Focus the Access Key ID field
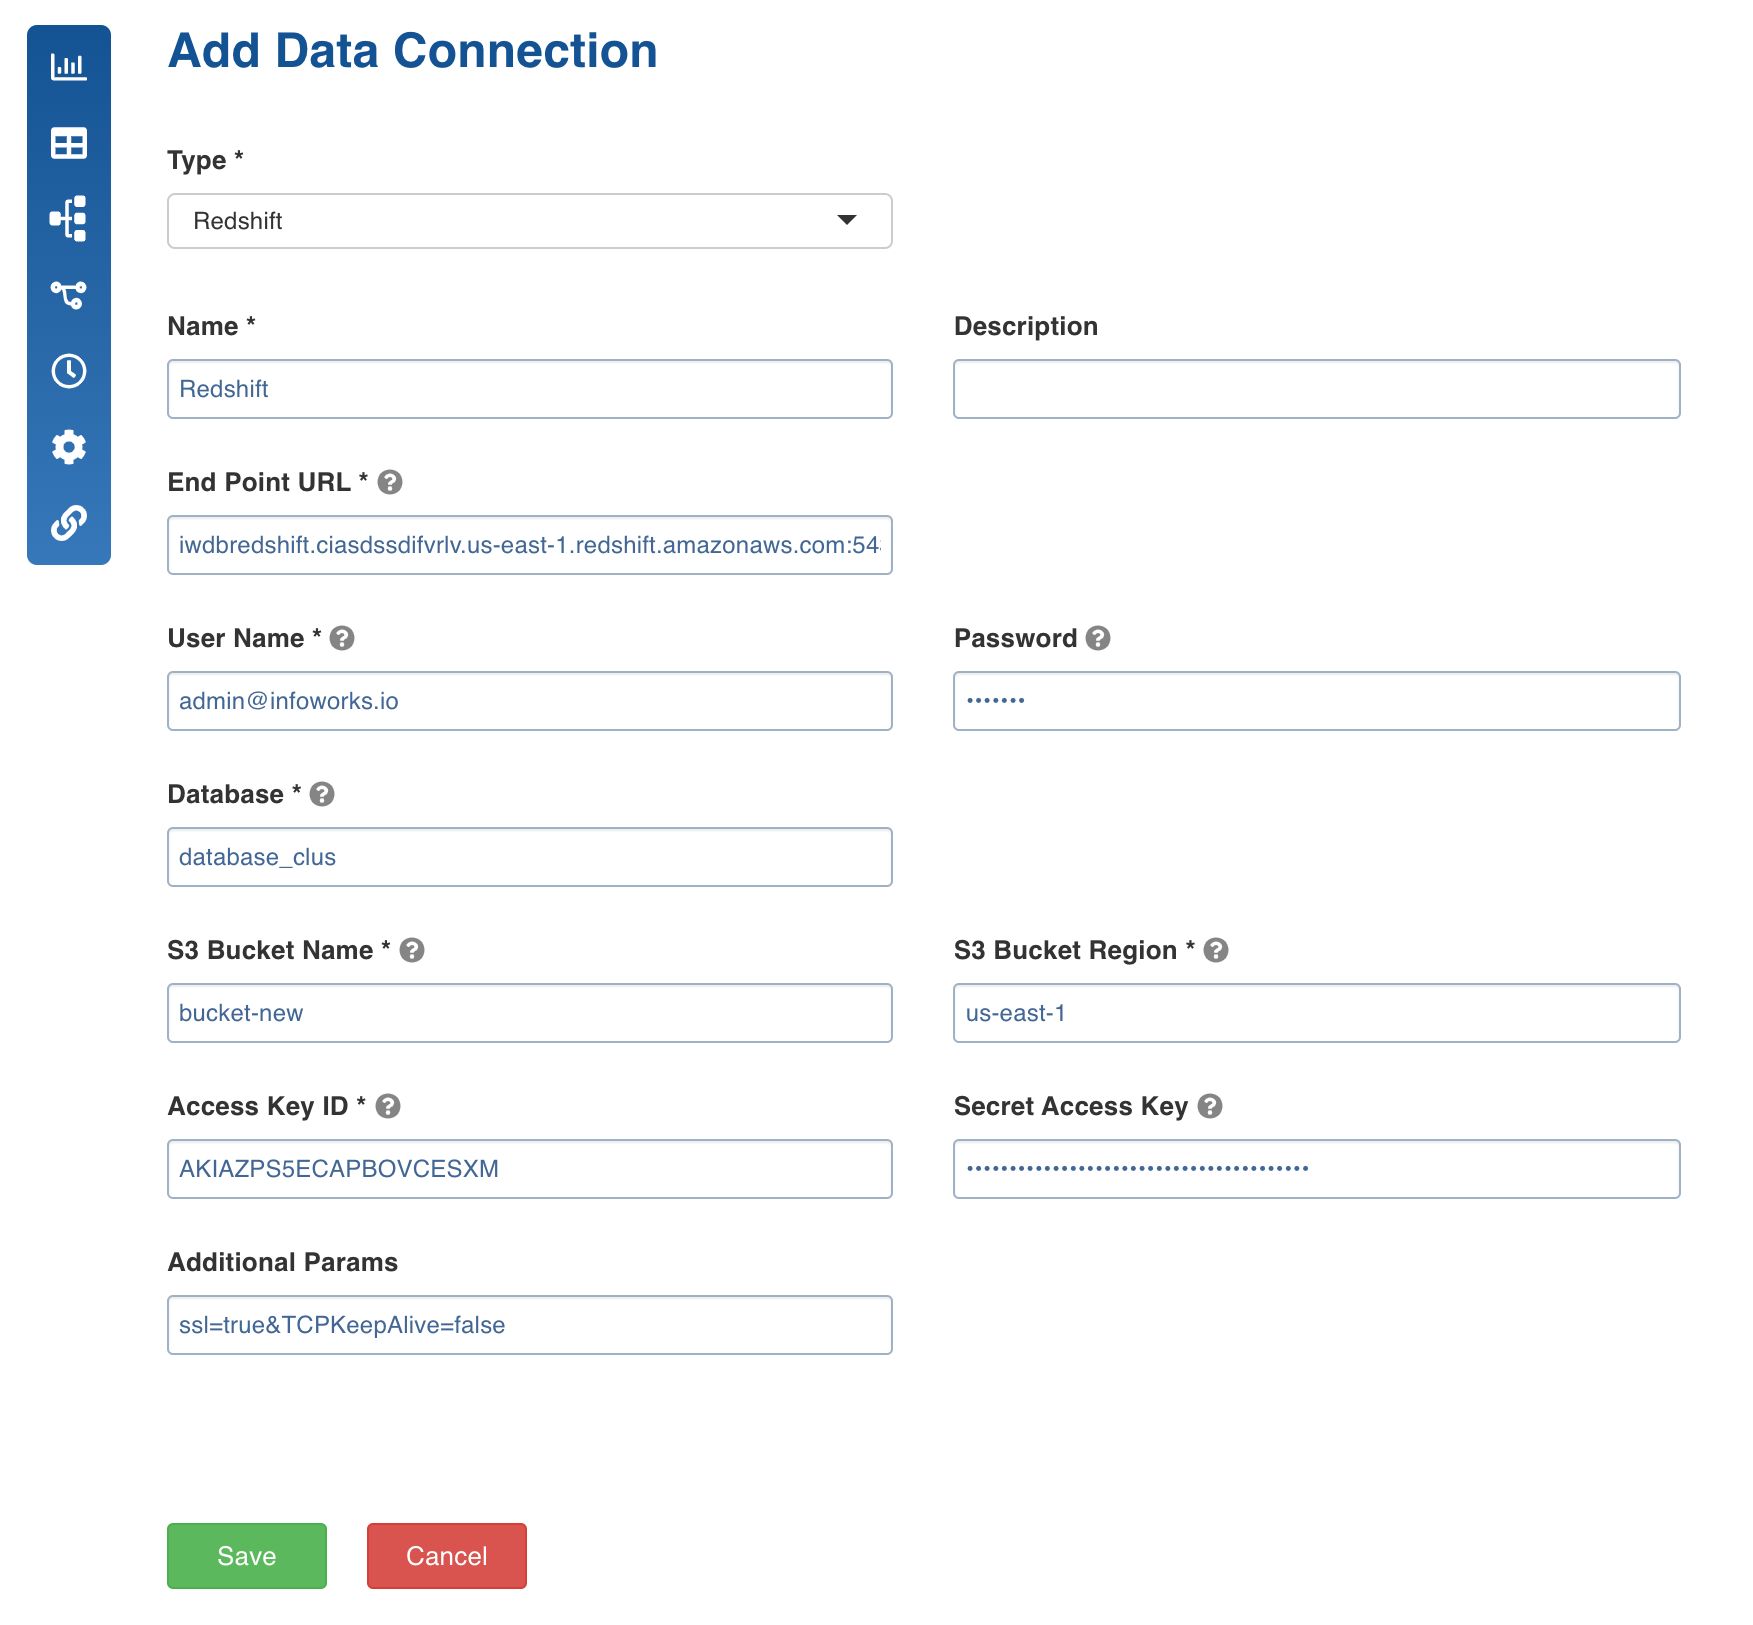This screenshot has width=1753, height=1625. [530, 1169]
